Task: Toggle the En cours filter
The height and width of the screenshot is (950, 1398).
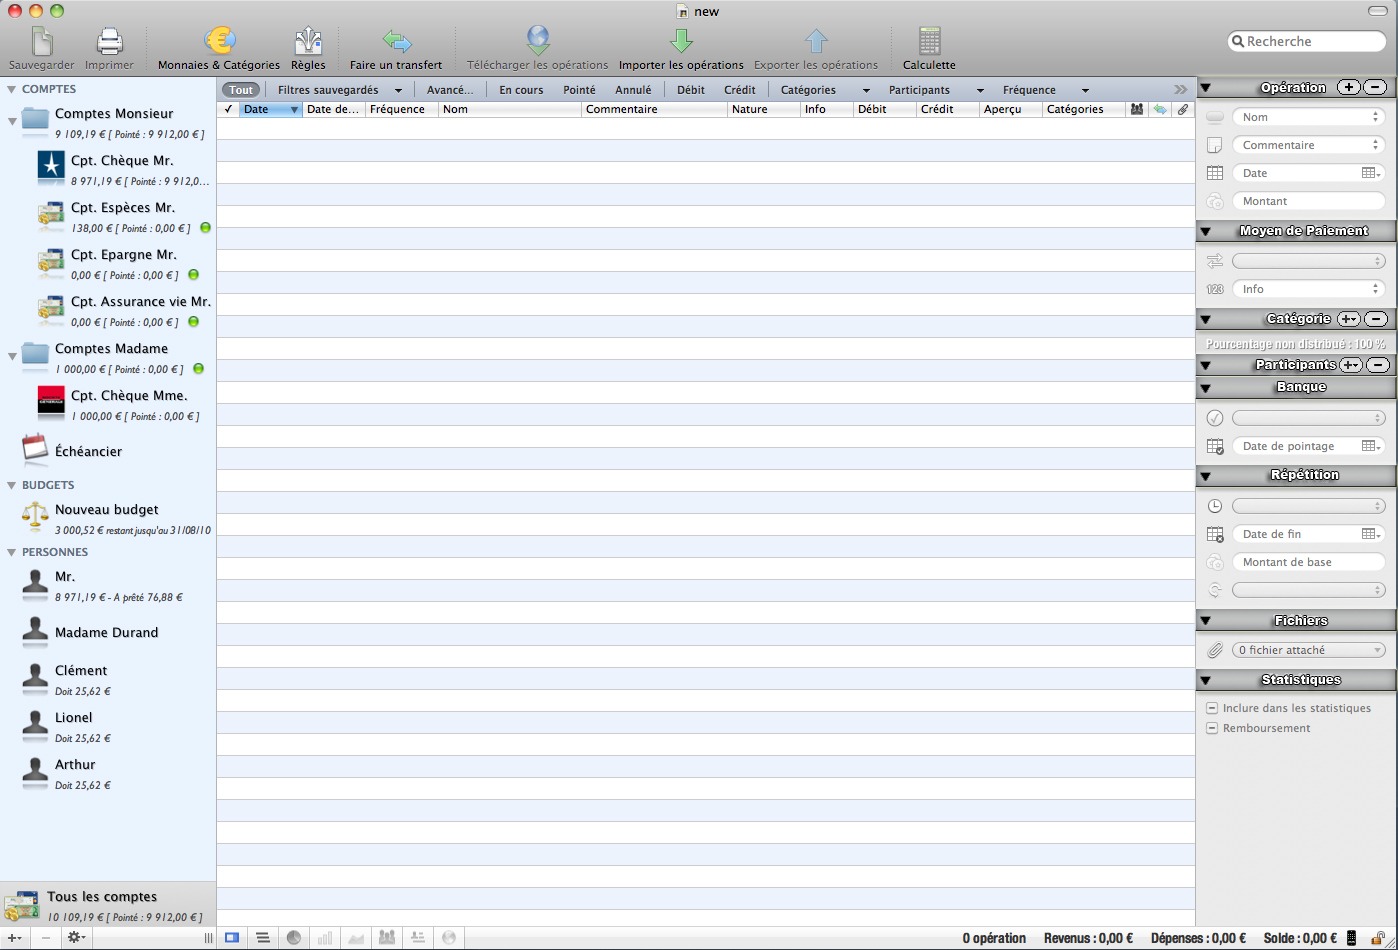Action: tap(521, 90)
